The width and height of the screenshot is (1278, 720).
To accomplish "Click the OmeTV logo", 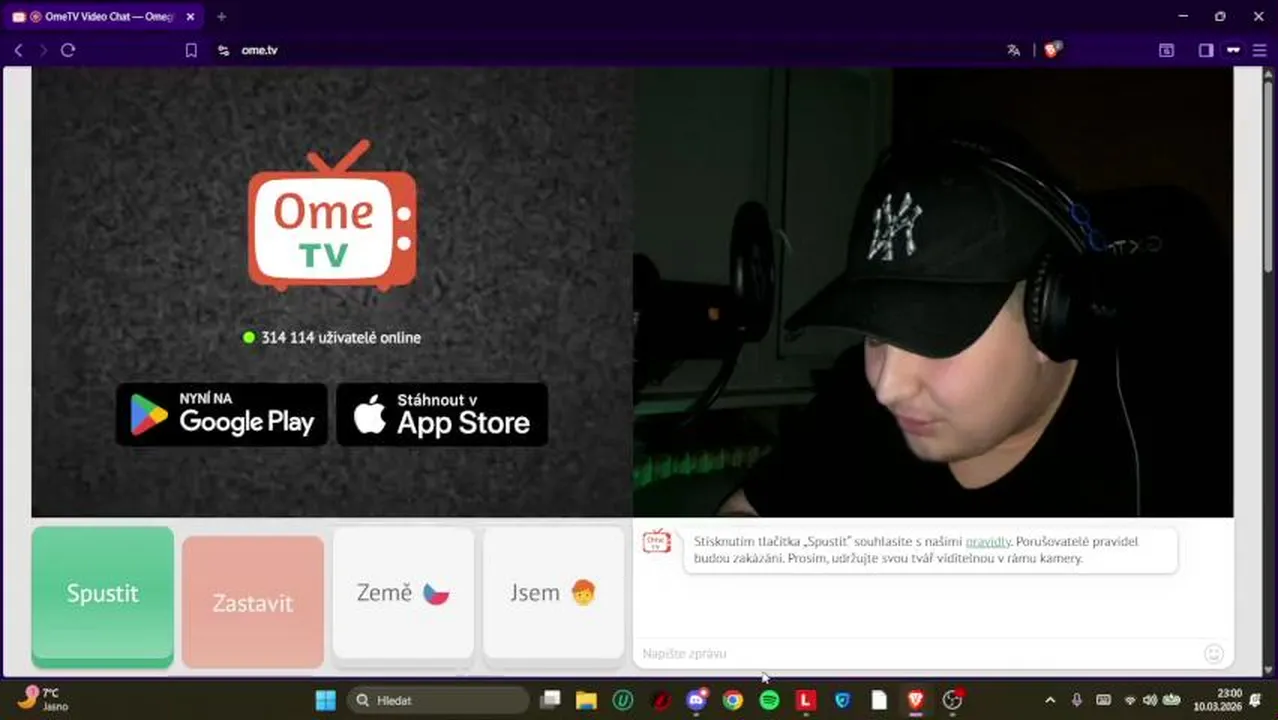I will [332, 215].
